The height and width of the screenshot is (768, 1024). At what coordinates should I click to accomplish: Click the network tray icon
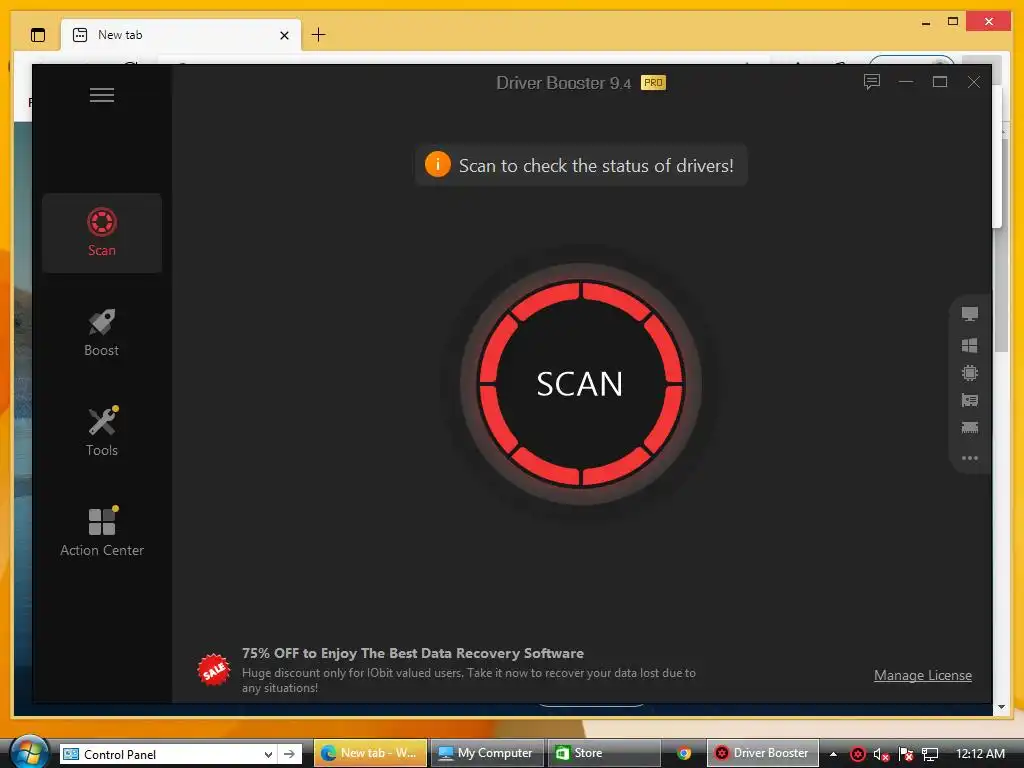pos(930,755)
